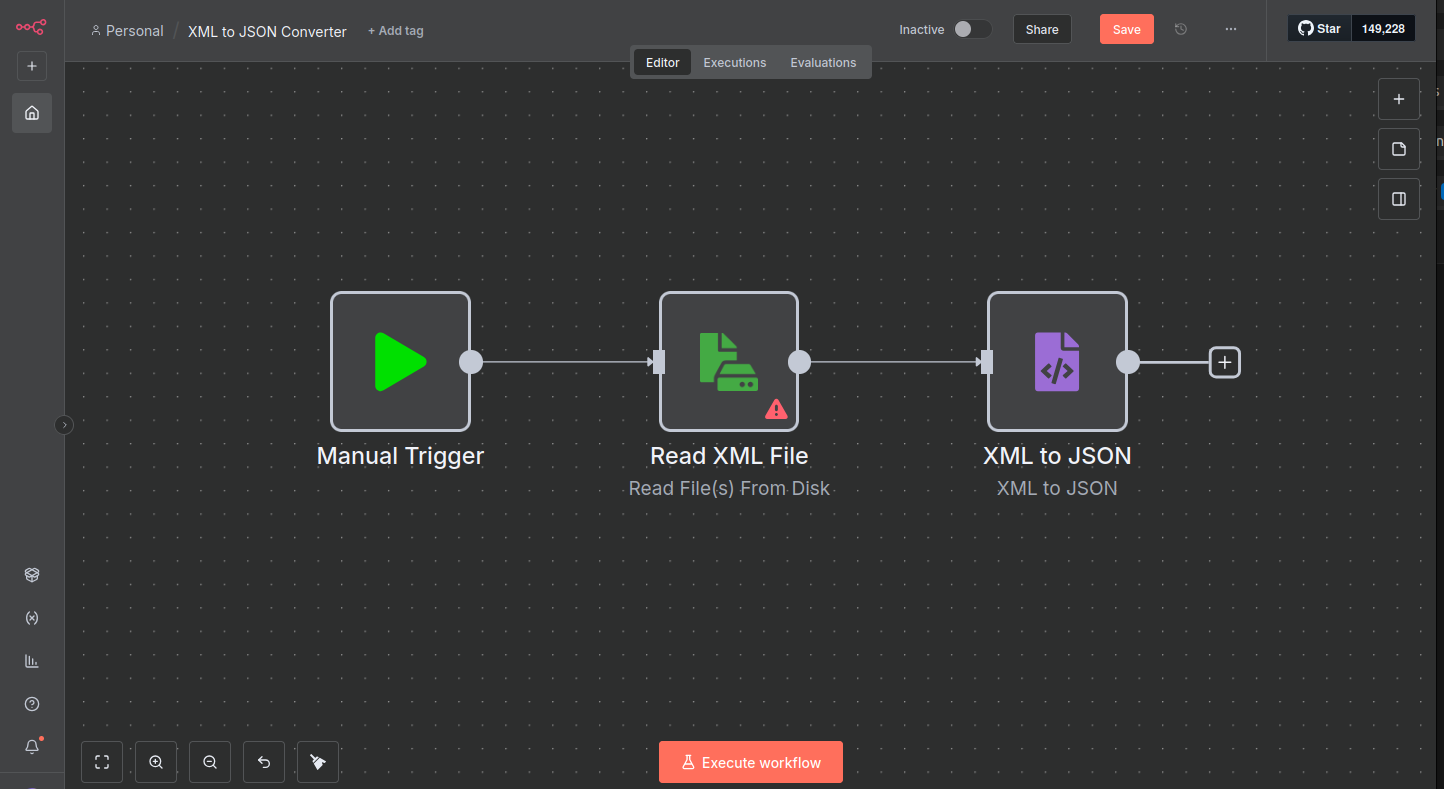Viewport: 1444px width, 789px height.
Task: Open the templates cube icon
Action: point(32,575)
